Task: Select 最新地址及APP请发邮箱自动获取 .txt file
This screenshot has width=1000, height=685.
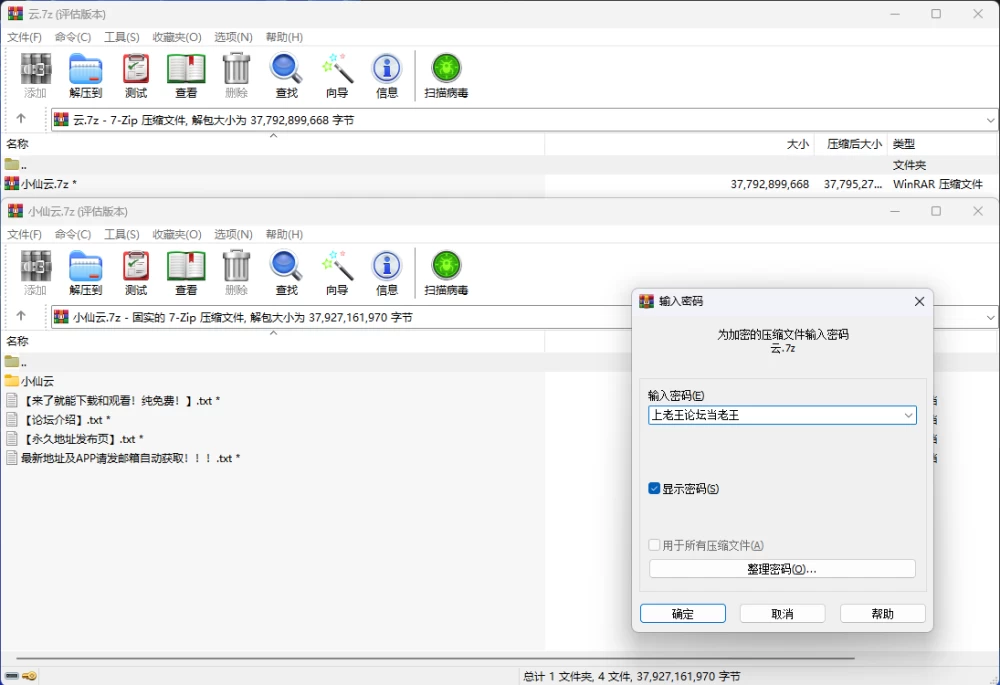Action: pyautogui.click(x=124, y=458)
